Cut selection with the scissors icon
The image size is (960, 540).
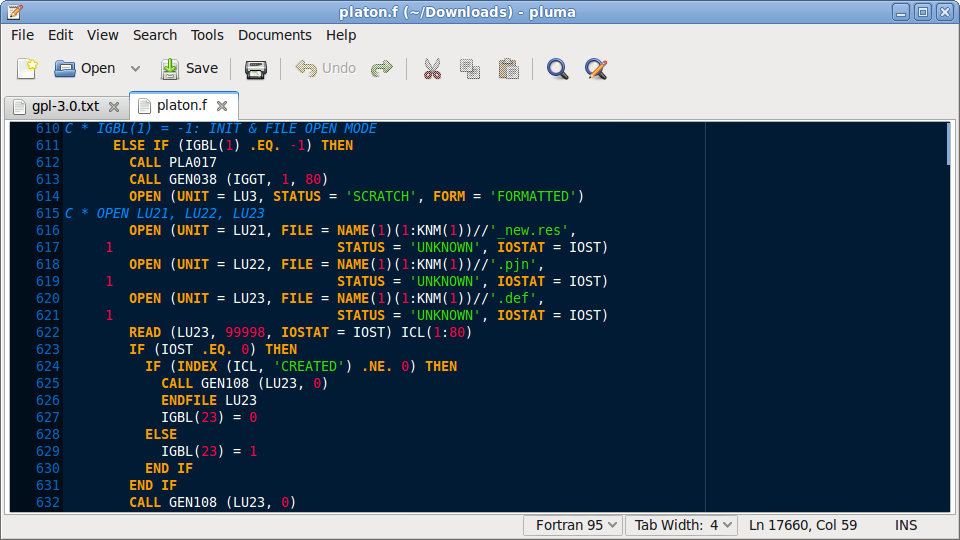[x=432, y=69]
